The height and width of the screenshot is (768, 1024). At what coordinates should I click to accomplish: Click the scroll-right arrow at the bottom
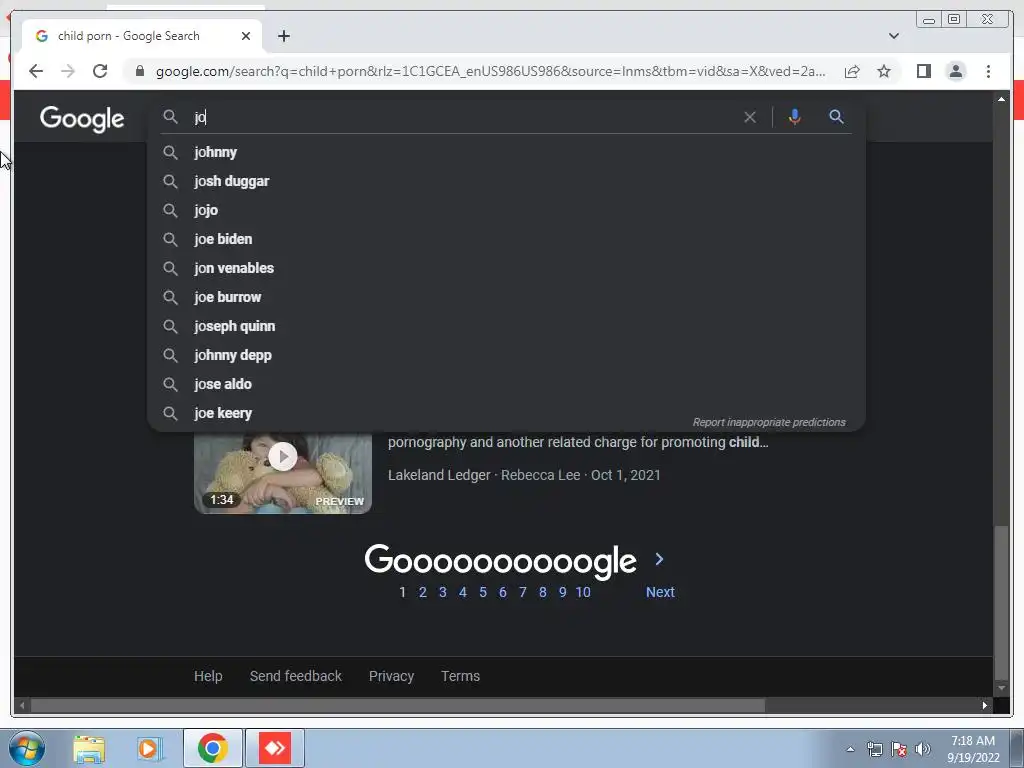click(x=985, y=705)
